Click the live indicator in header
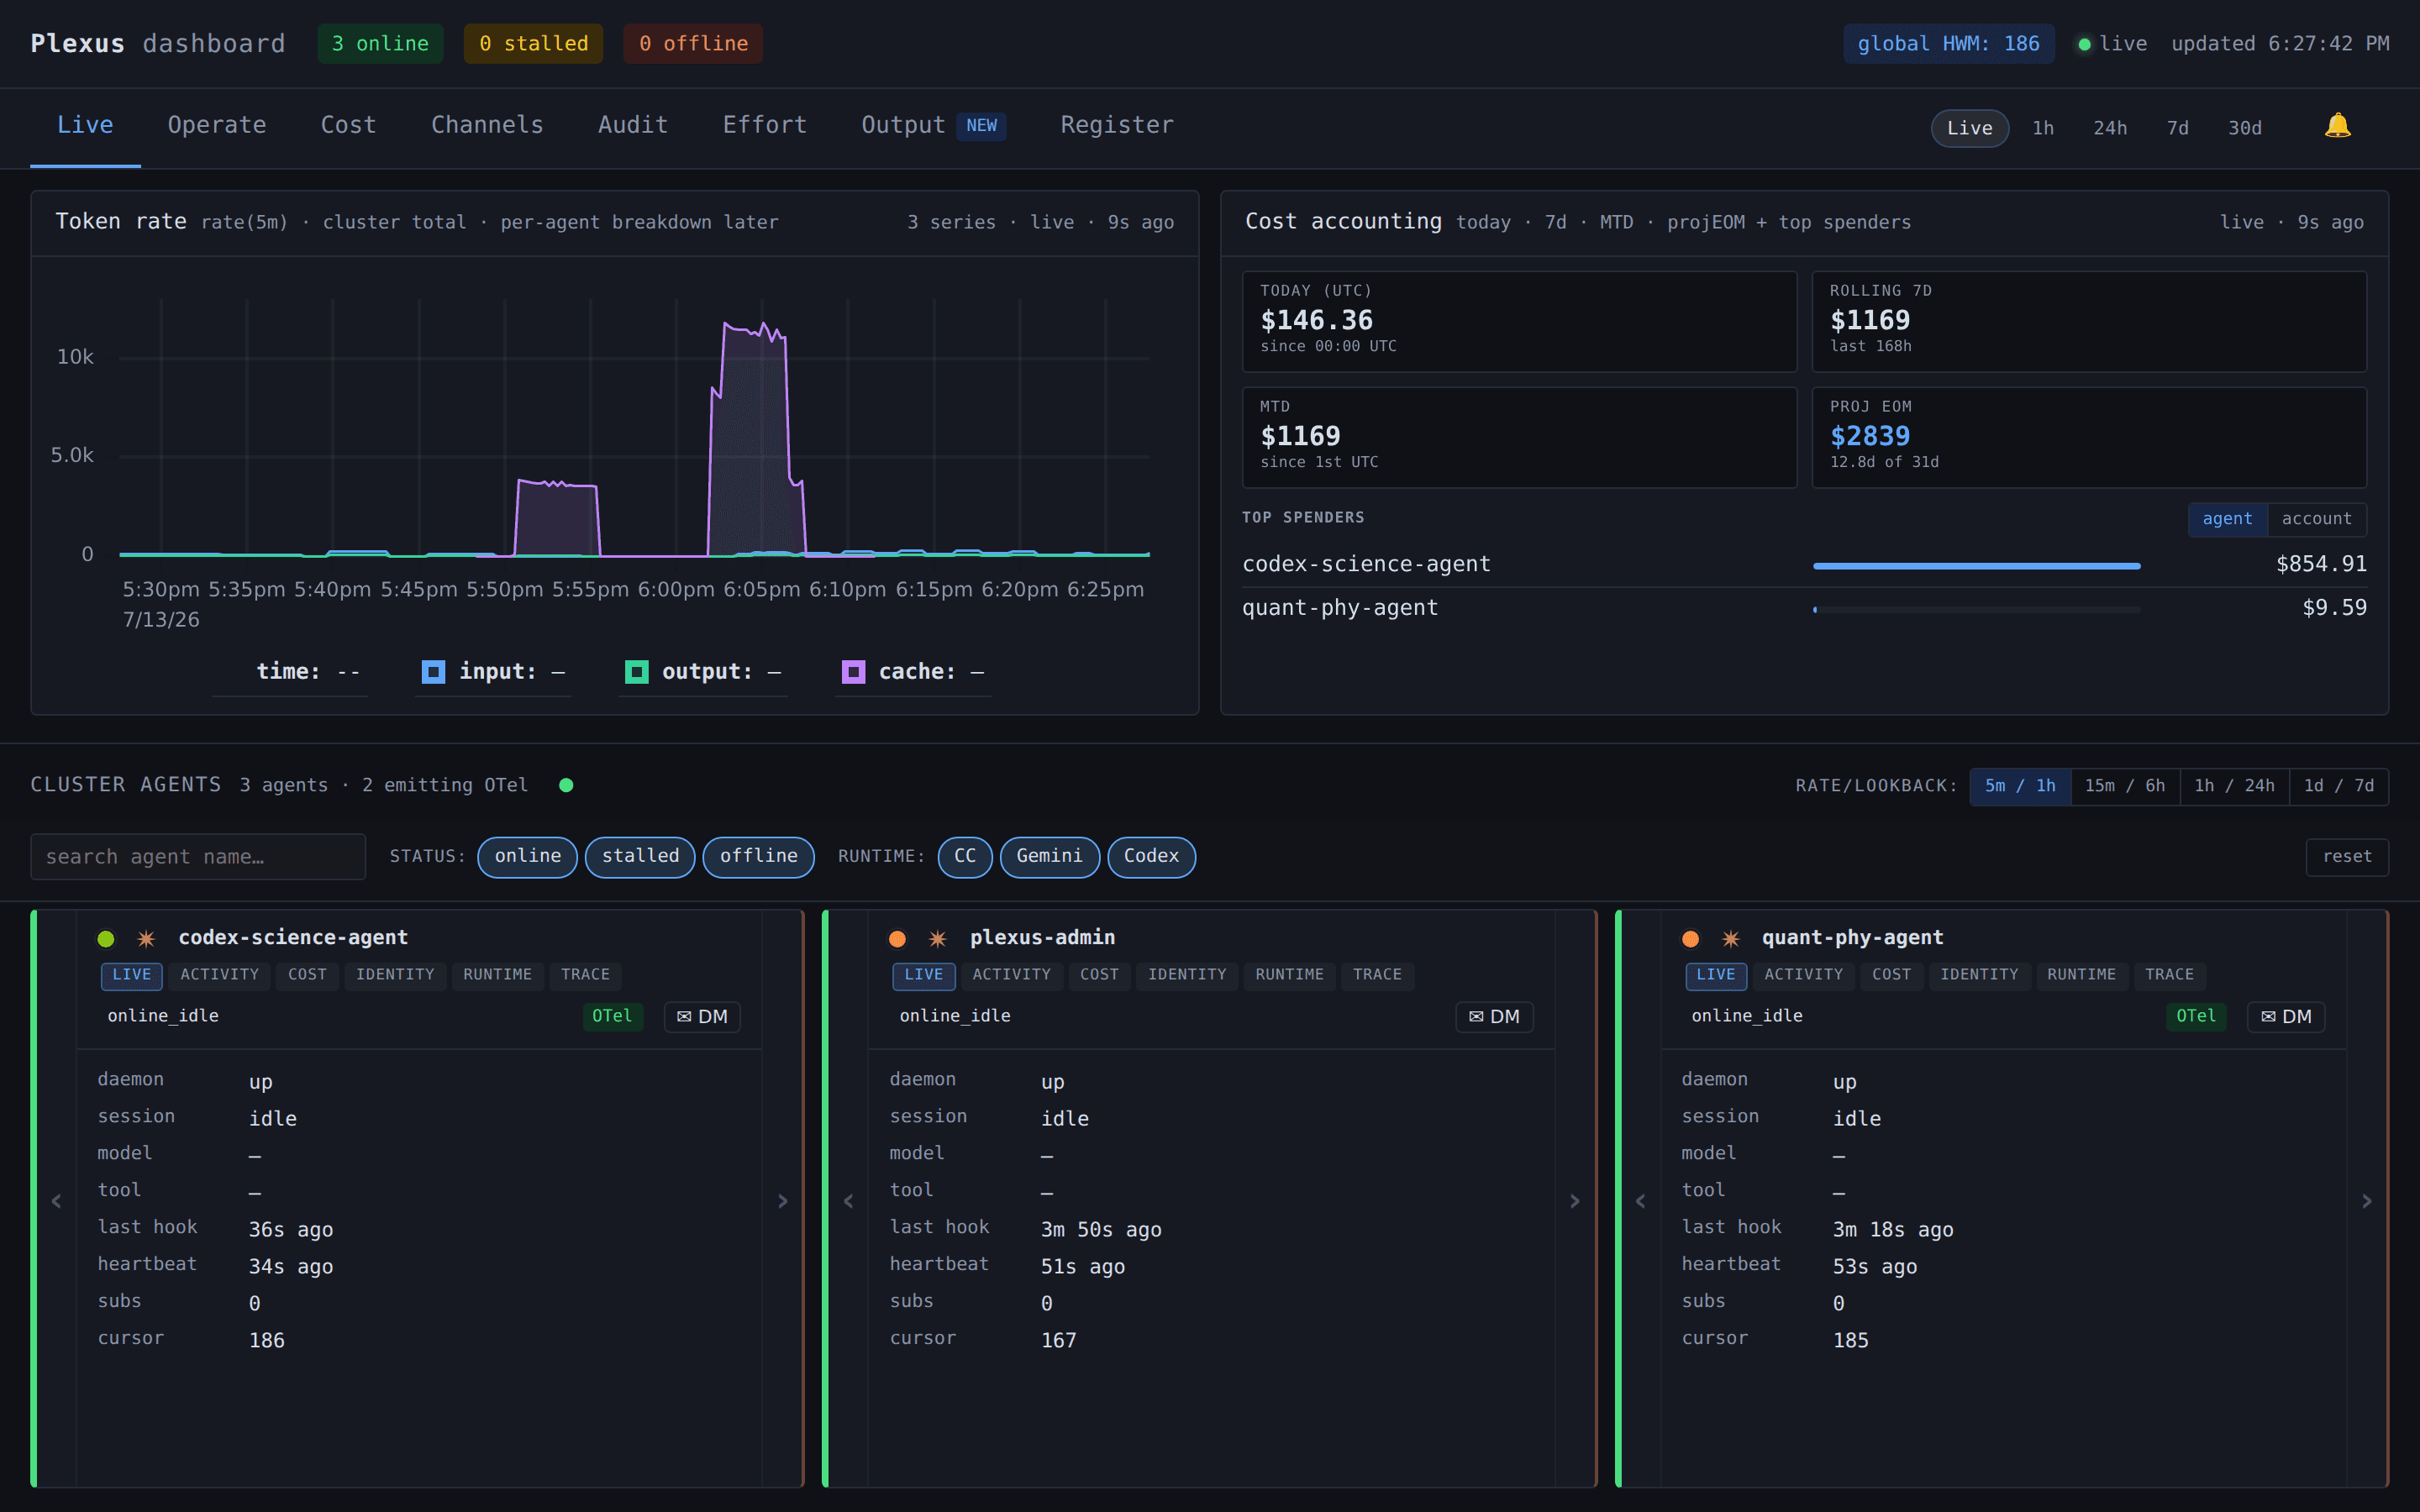The height and width of the screenshot is (1512, 2420). click(x=2112, y=44)
